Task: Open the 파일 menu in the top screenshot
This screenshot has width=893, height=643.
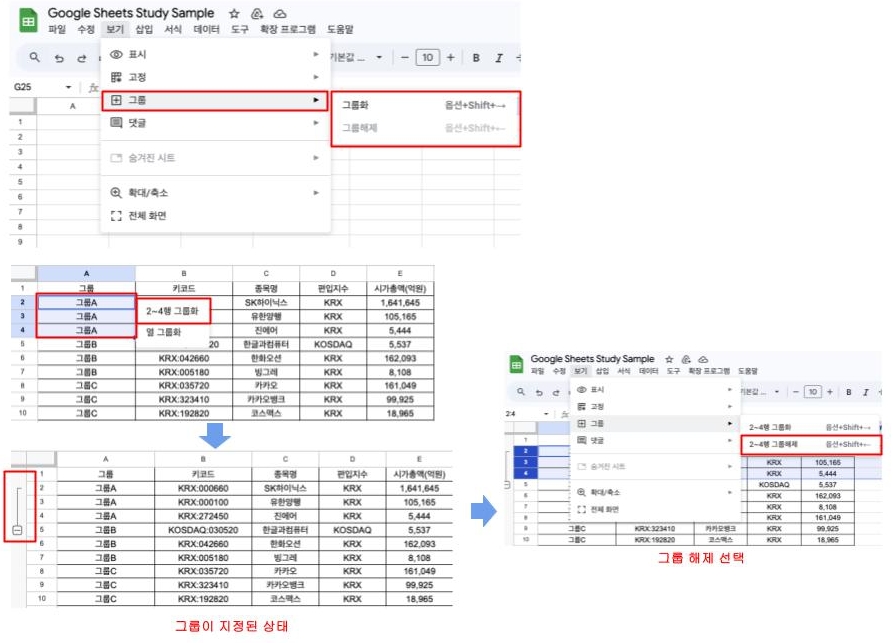Action: point(57,29)
